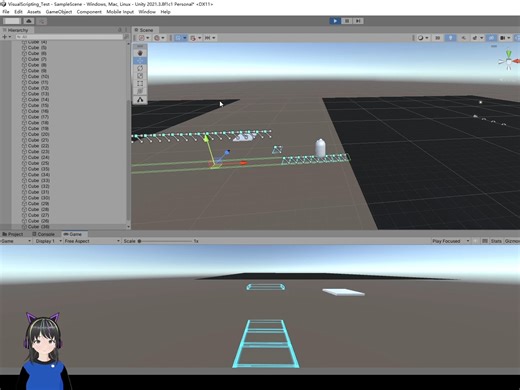Click the blue Z move handle

pos(227,152)
